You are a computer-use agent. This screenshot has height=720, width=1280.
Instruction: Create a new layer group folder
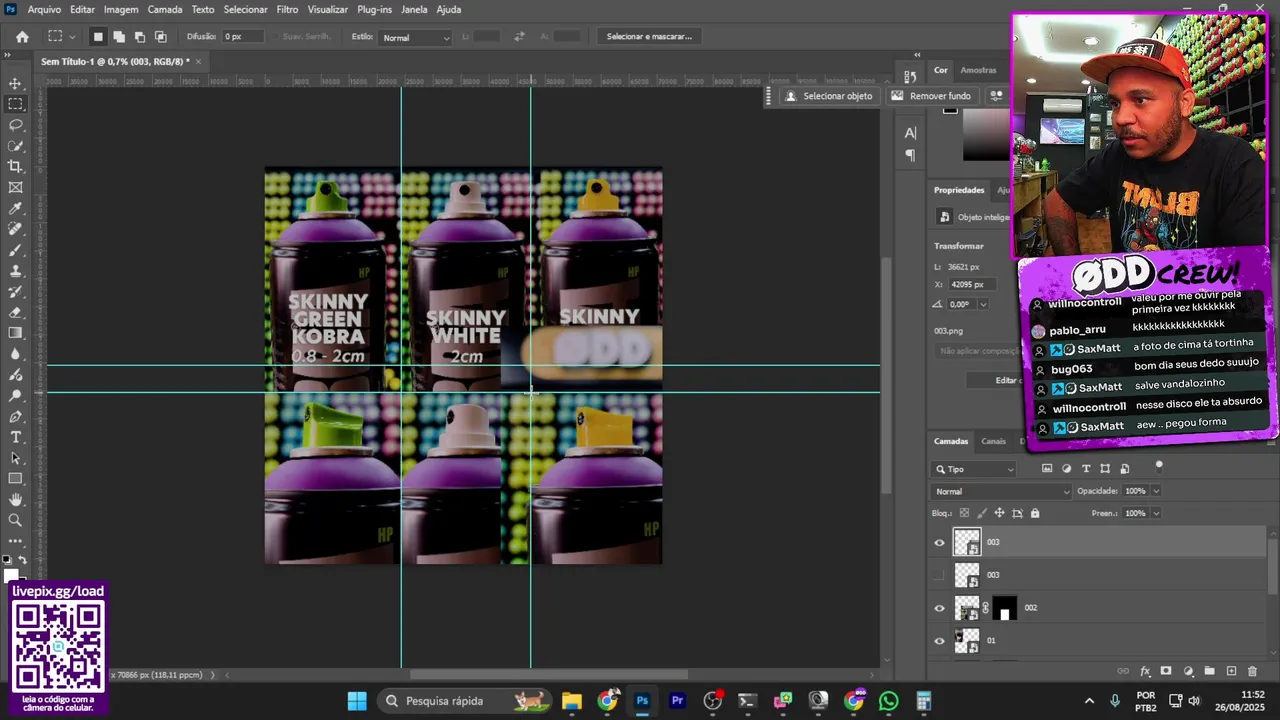[1209, 671]
